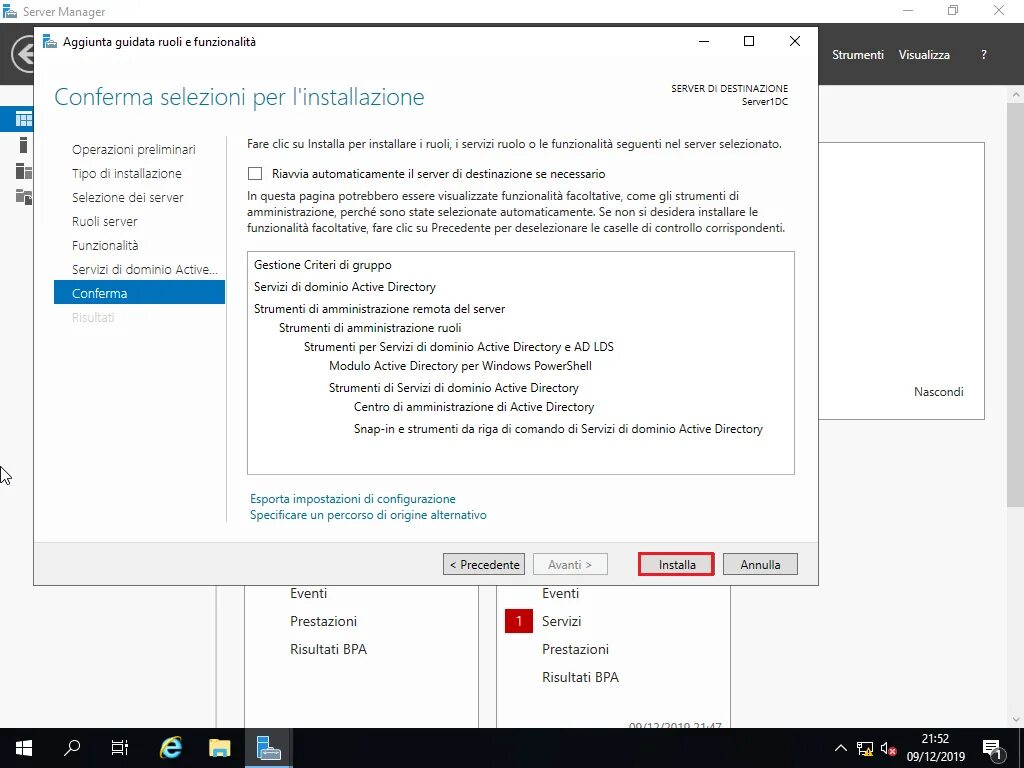Click the red Servizi alert badge
1024x768 pixels.
[x=519, y=621]
